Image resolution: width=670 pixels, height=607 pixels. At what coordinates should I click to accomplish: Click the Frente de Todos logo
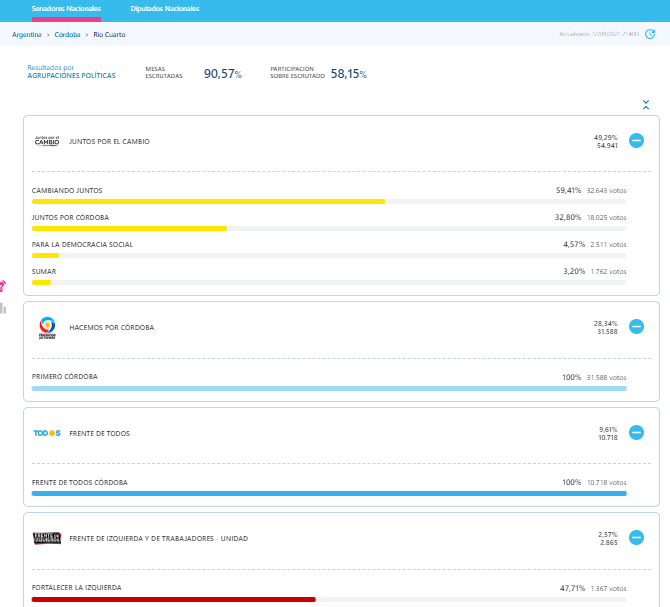(47, 433)
